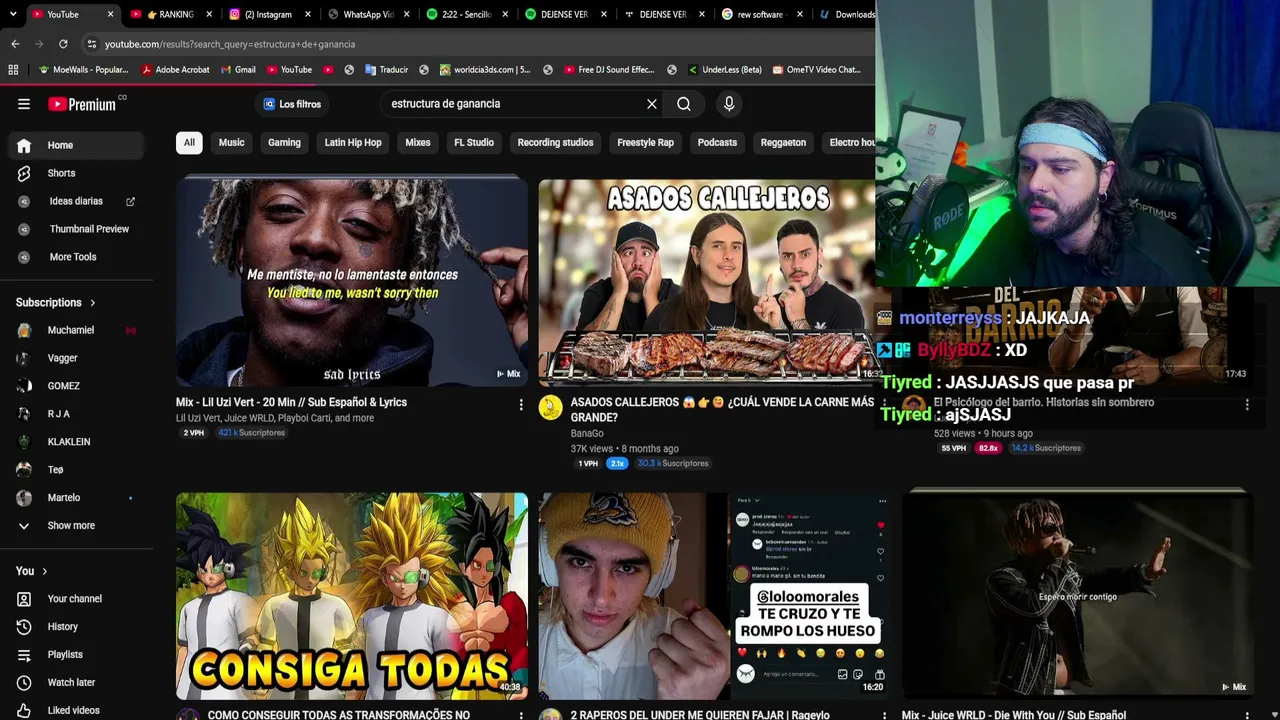Screen dimensions: 1280x720
Task: Switch to the 'rew software' Google tab
Action: (762, 14)
